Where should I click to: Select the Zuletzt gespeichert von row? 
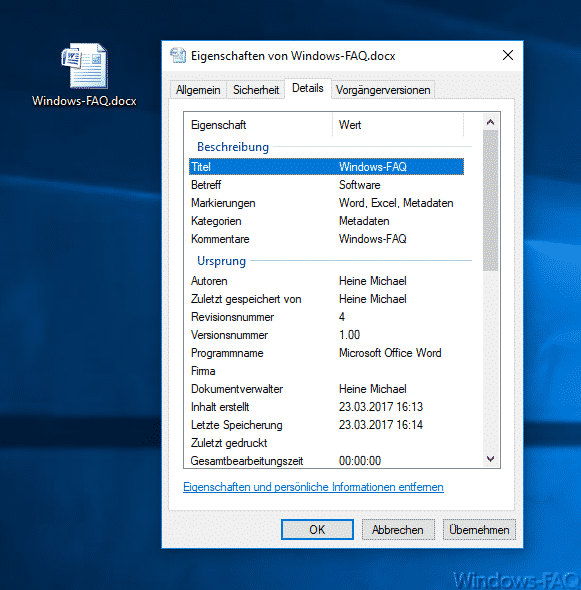click(326, 299)
